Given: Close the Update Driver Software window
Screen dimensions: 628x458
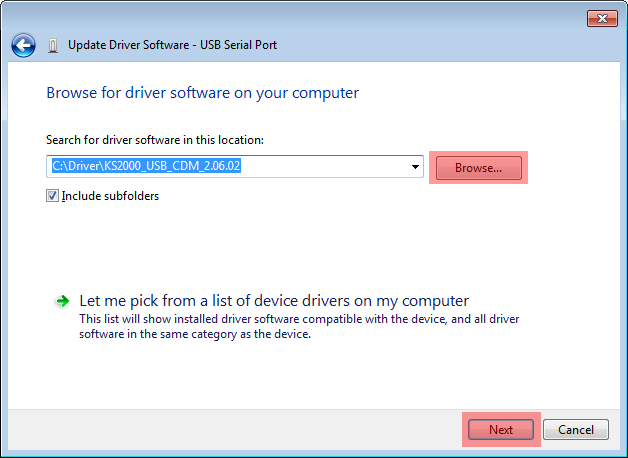Looking at the screenshot, I should pyautogui.click(x=602, y=18).
